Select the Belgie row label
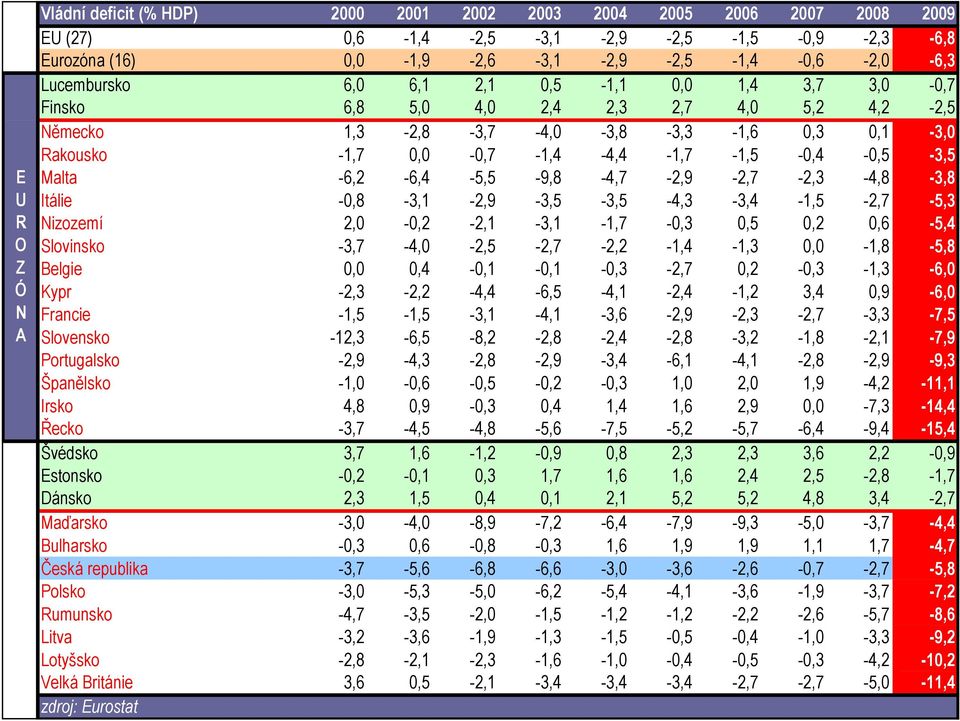Viewport: 960px width, 721px height. 61,269
